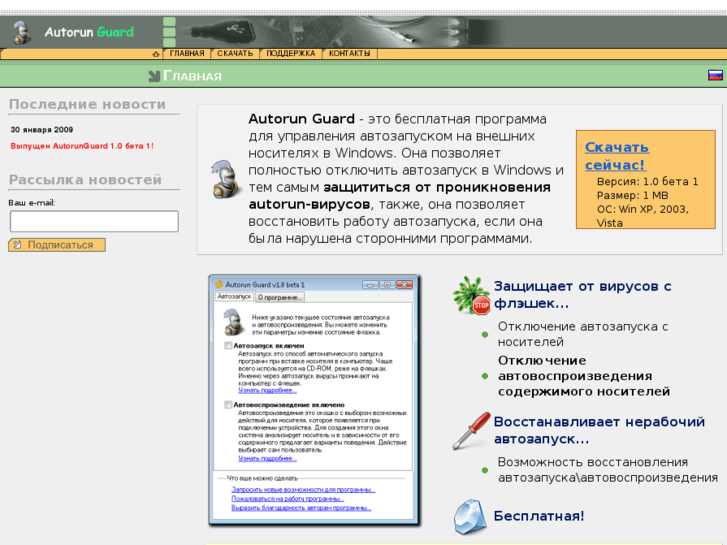The image size is (727, 545).
Task: Click the Рассылка новостей heading
Action: click(x=85, y=180)
